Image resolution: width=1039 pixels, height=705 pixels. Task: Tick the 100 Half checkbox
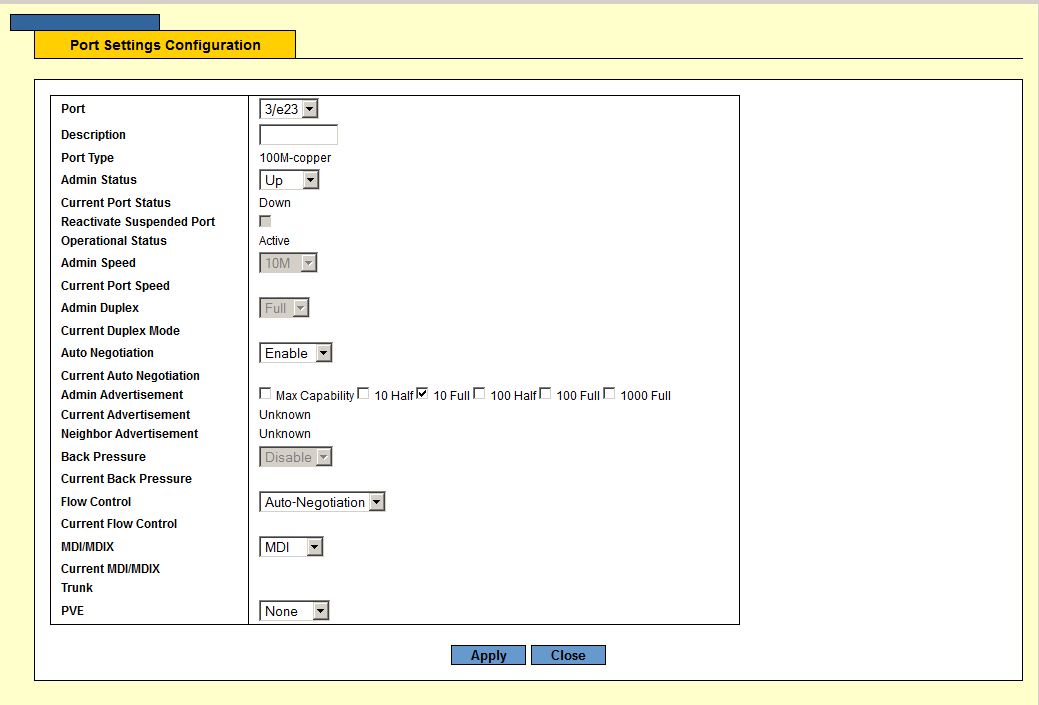480,394
